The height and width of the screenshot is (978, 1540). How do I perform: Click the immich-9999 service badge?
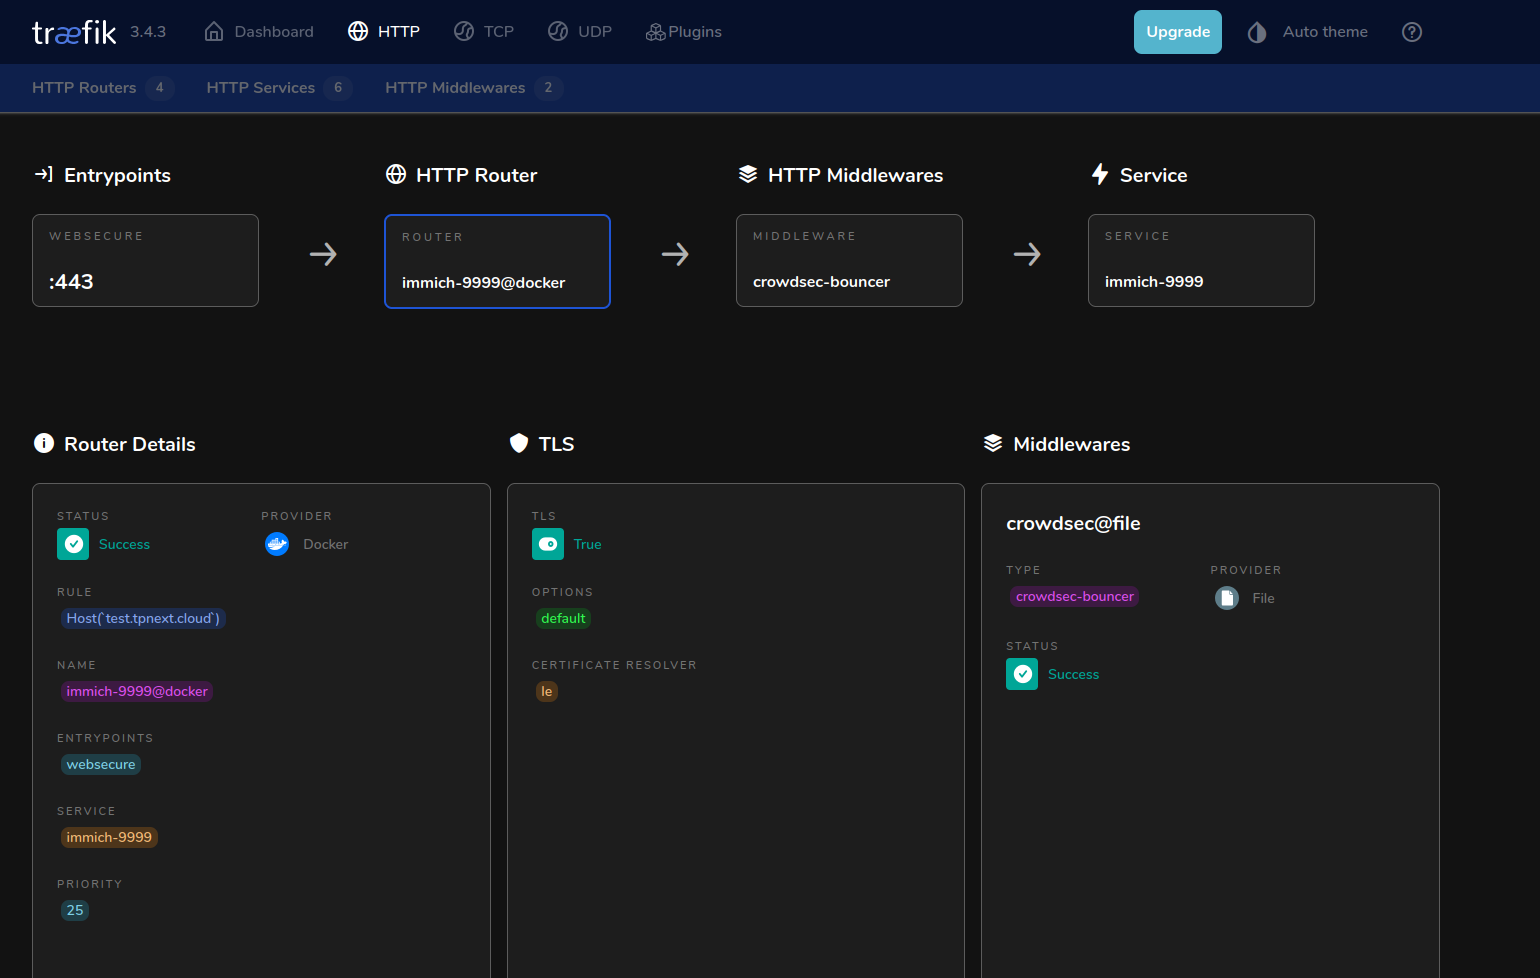(x=109, y=837)
